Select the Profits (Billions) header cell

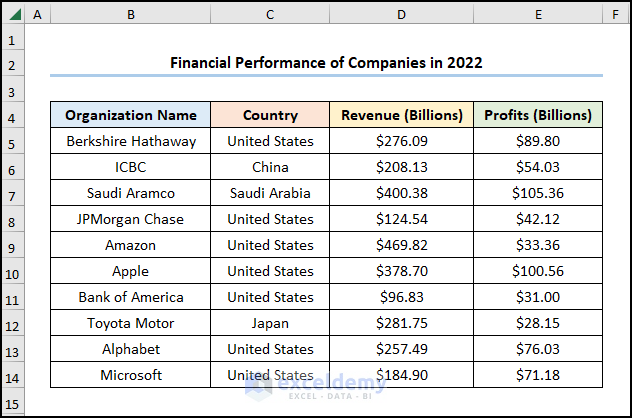tap(538, 115)
